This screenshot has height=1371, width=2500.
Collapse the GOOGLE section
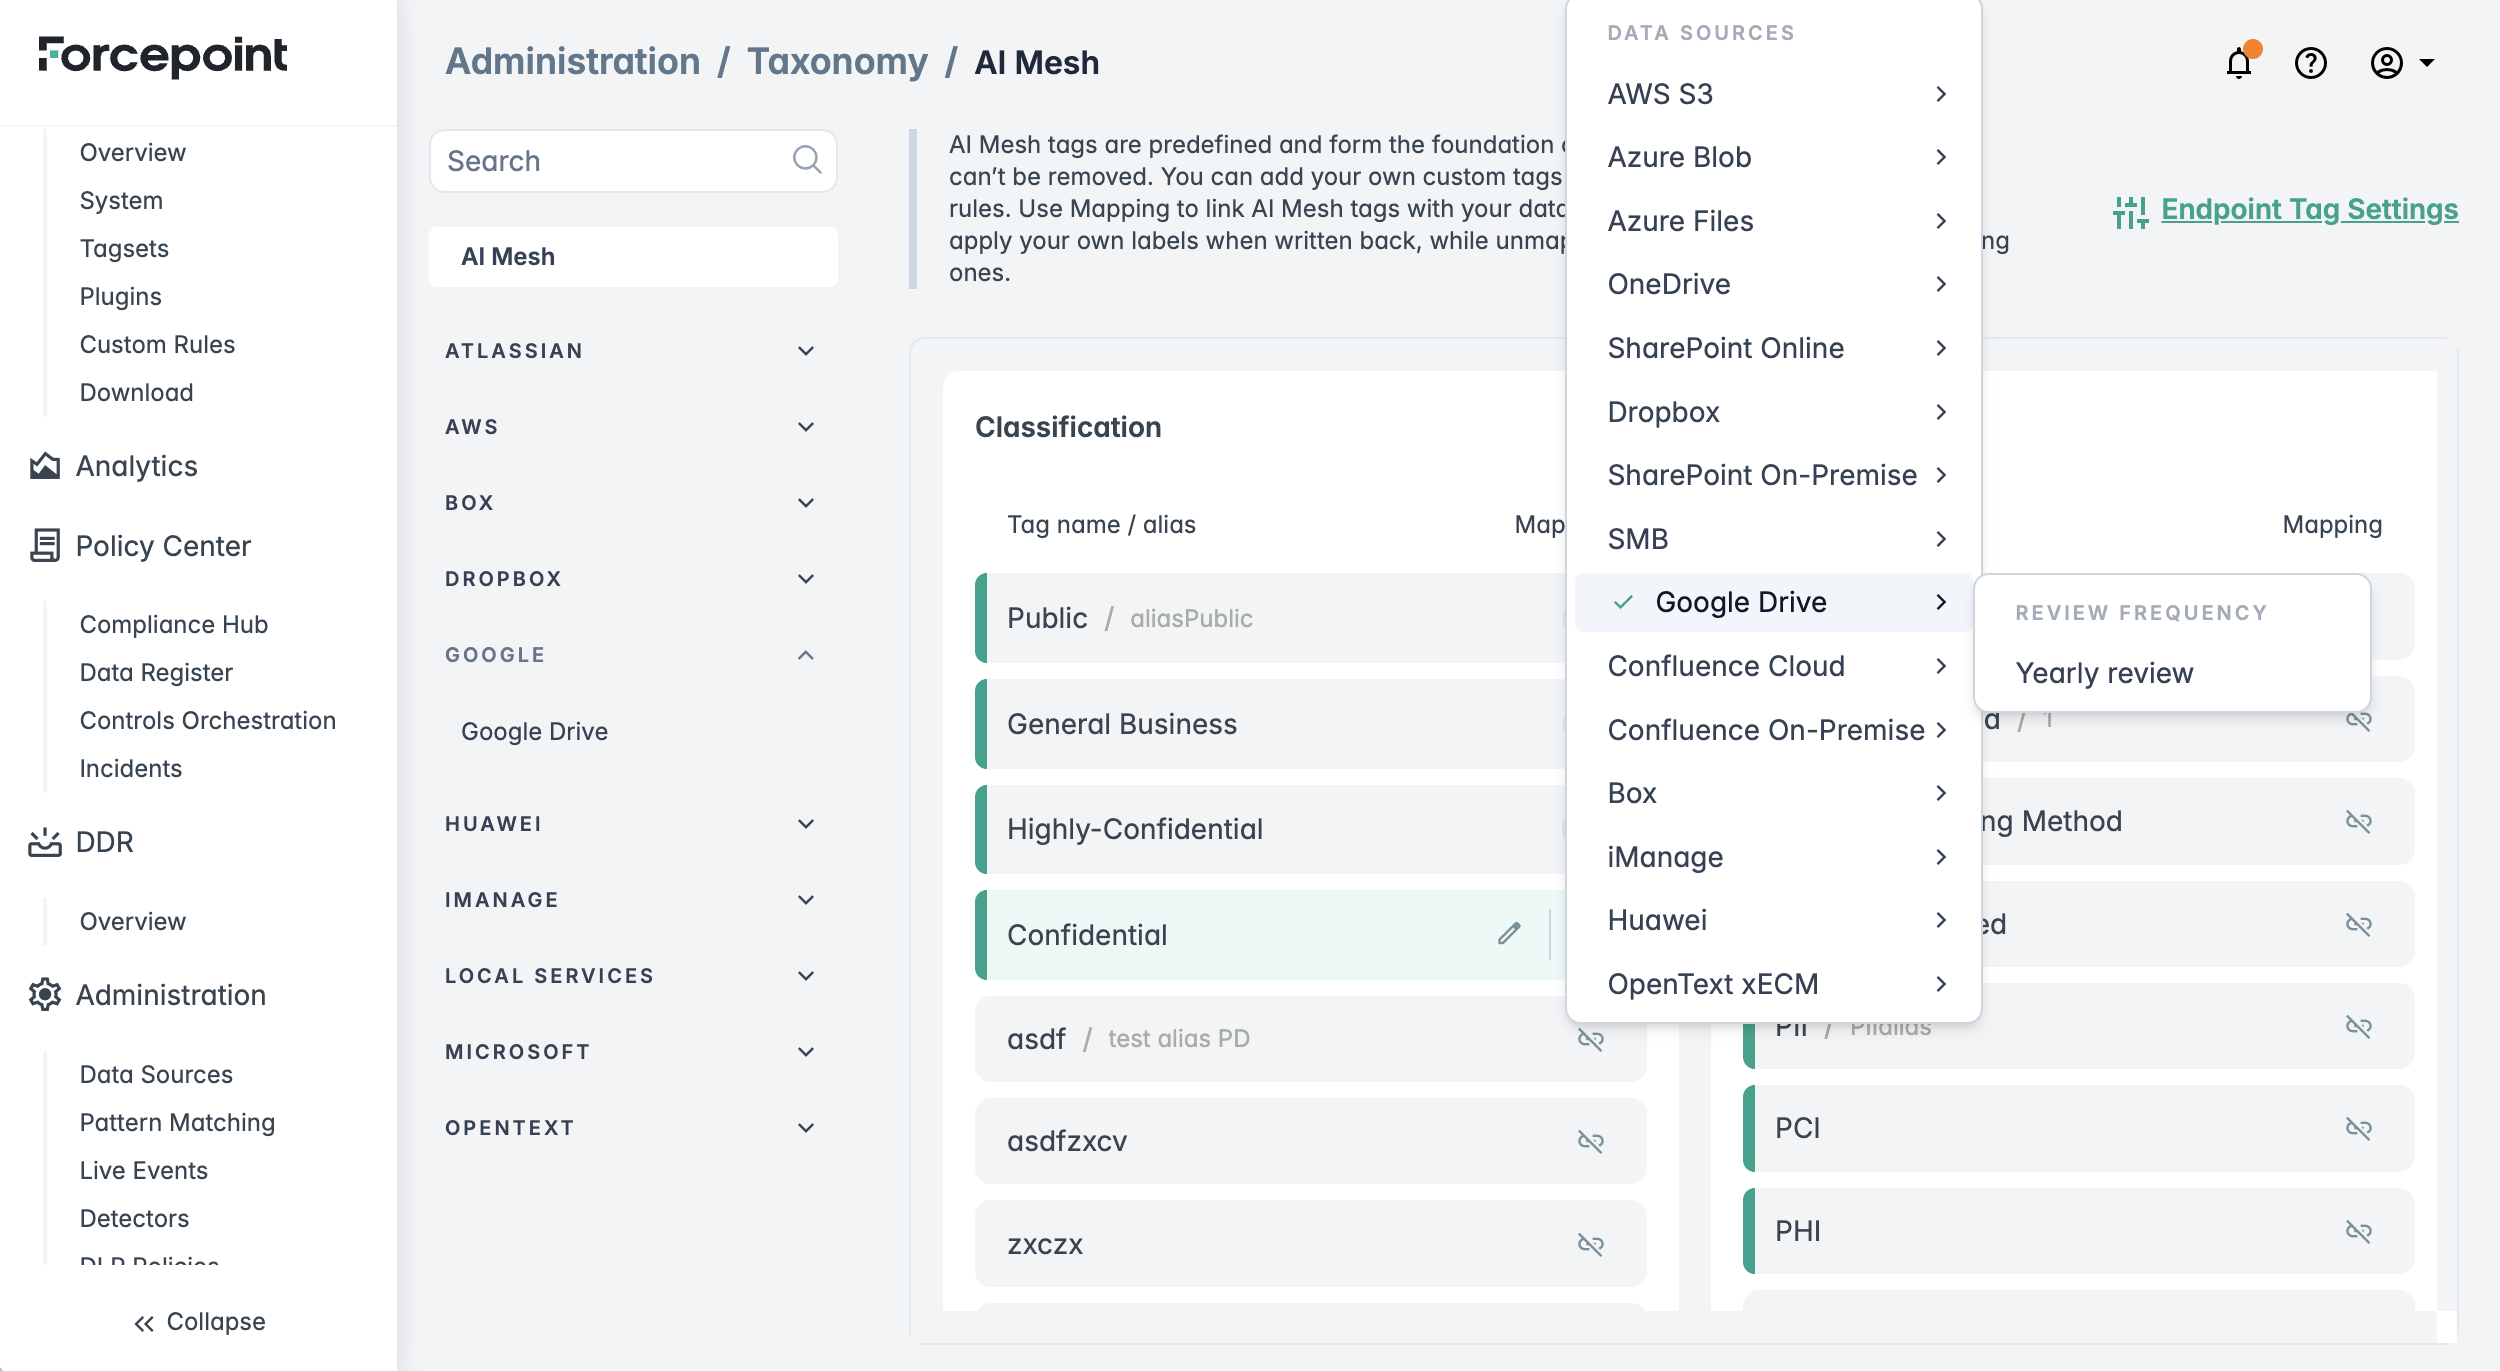(806, 655)
